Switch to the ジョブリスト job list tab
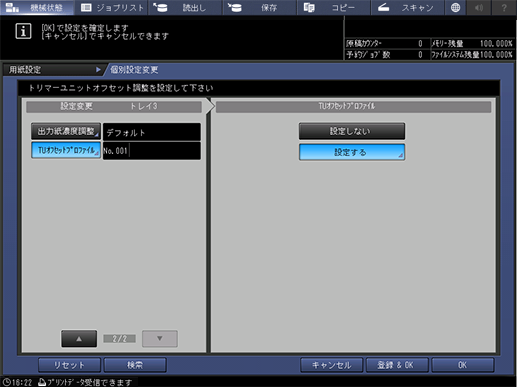 click(111, 7)
